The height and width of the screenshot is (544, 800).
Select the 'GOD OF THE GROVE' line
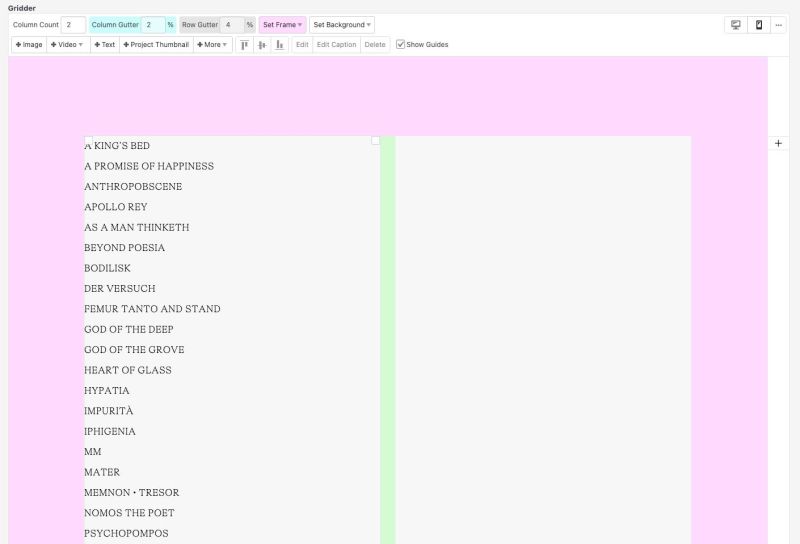[x=134, y=350]
